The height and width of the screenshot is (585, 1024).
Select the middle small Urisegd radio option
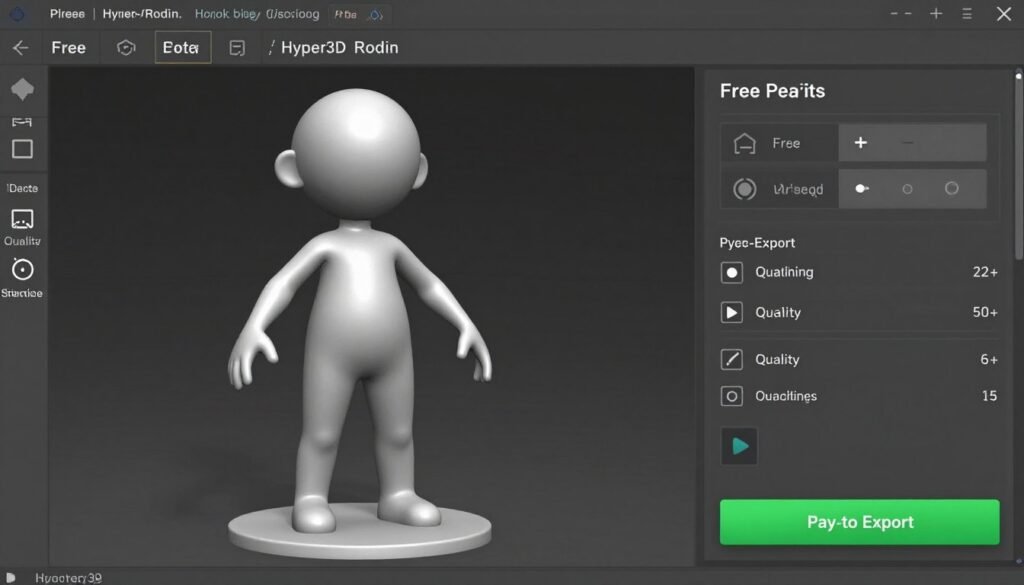[907, 189]
